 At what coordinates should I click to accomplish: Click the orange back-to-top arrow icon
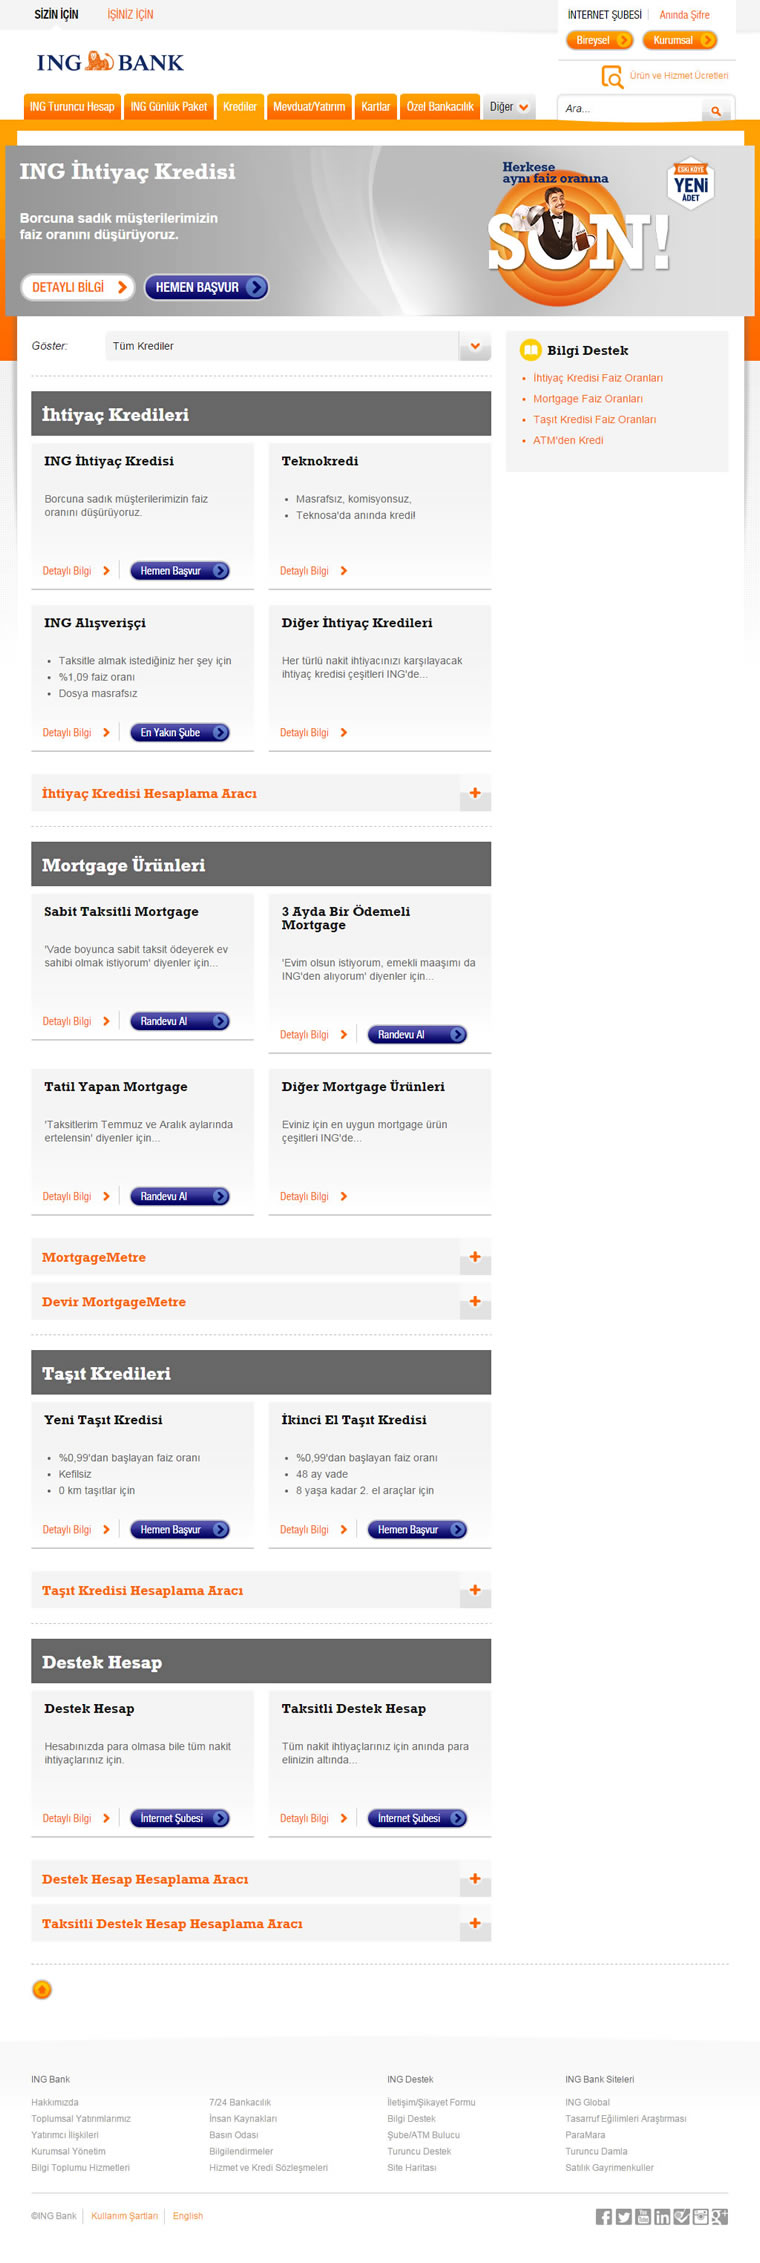tap(42, 1989)
